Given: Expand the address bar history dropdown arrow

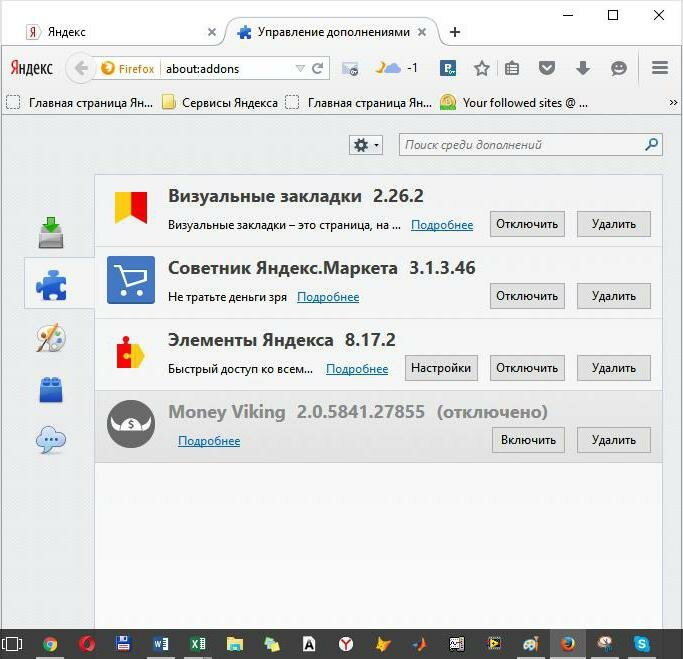Looking at the screenshot, I should pos(300,68).
